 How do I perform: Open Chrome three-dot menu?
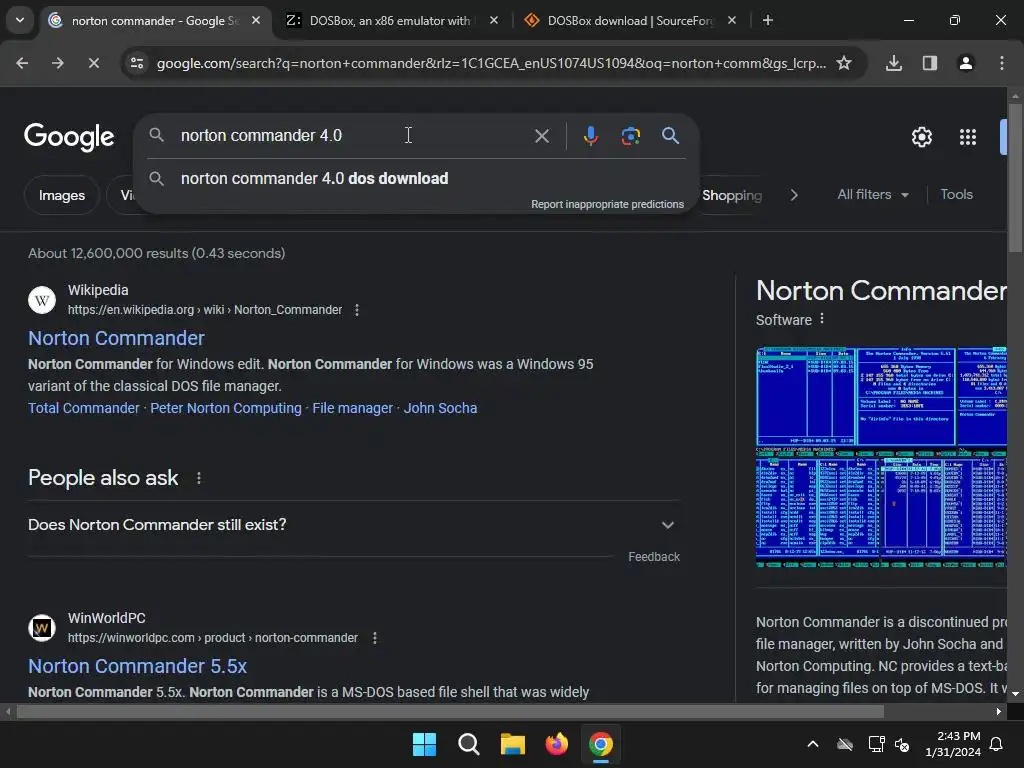pos(1002,63)
